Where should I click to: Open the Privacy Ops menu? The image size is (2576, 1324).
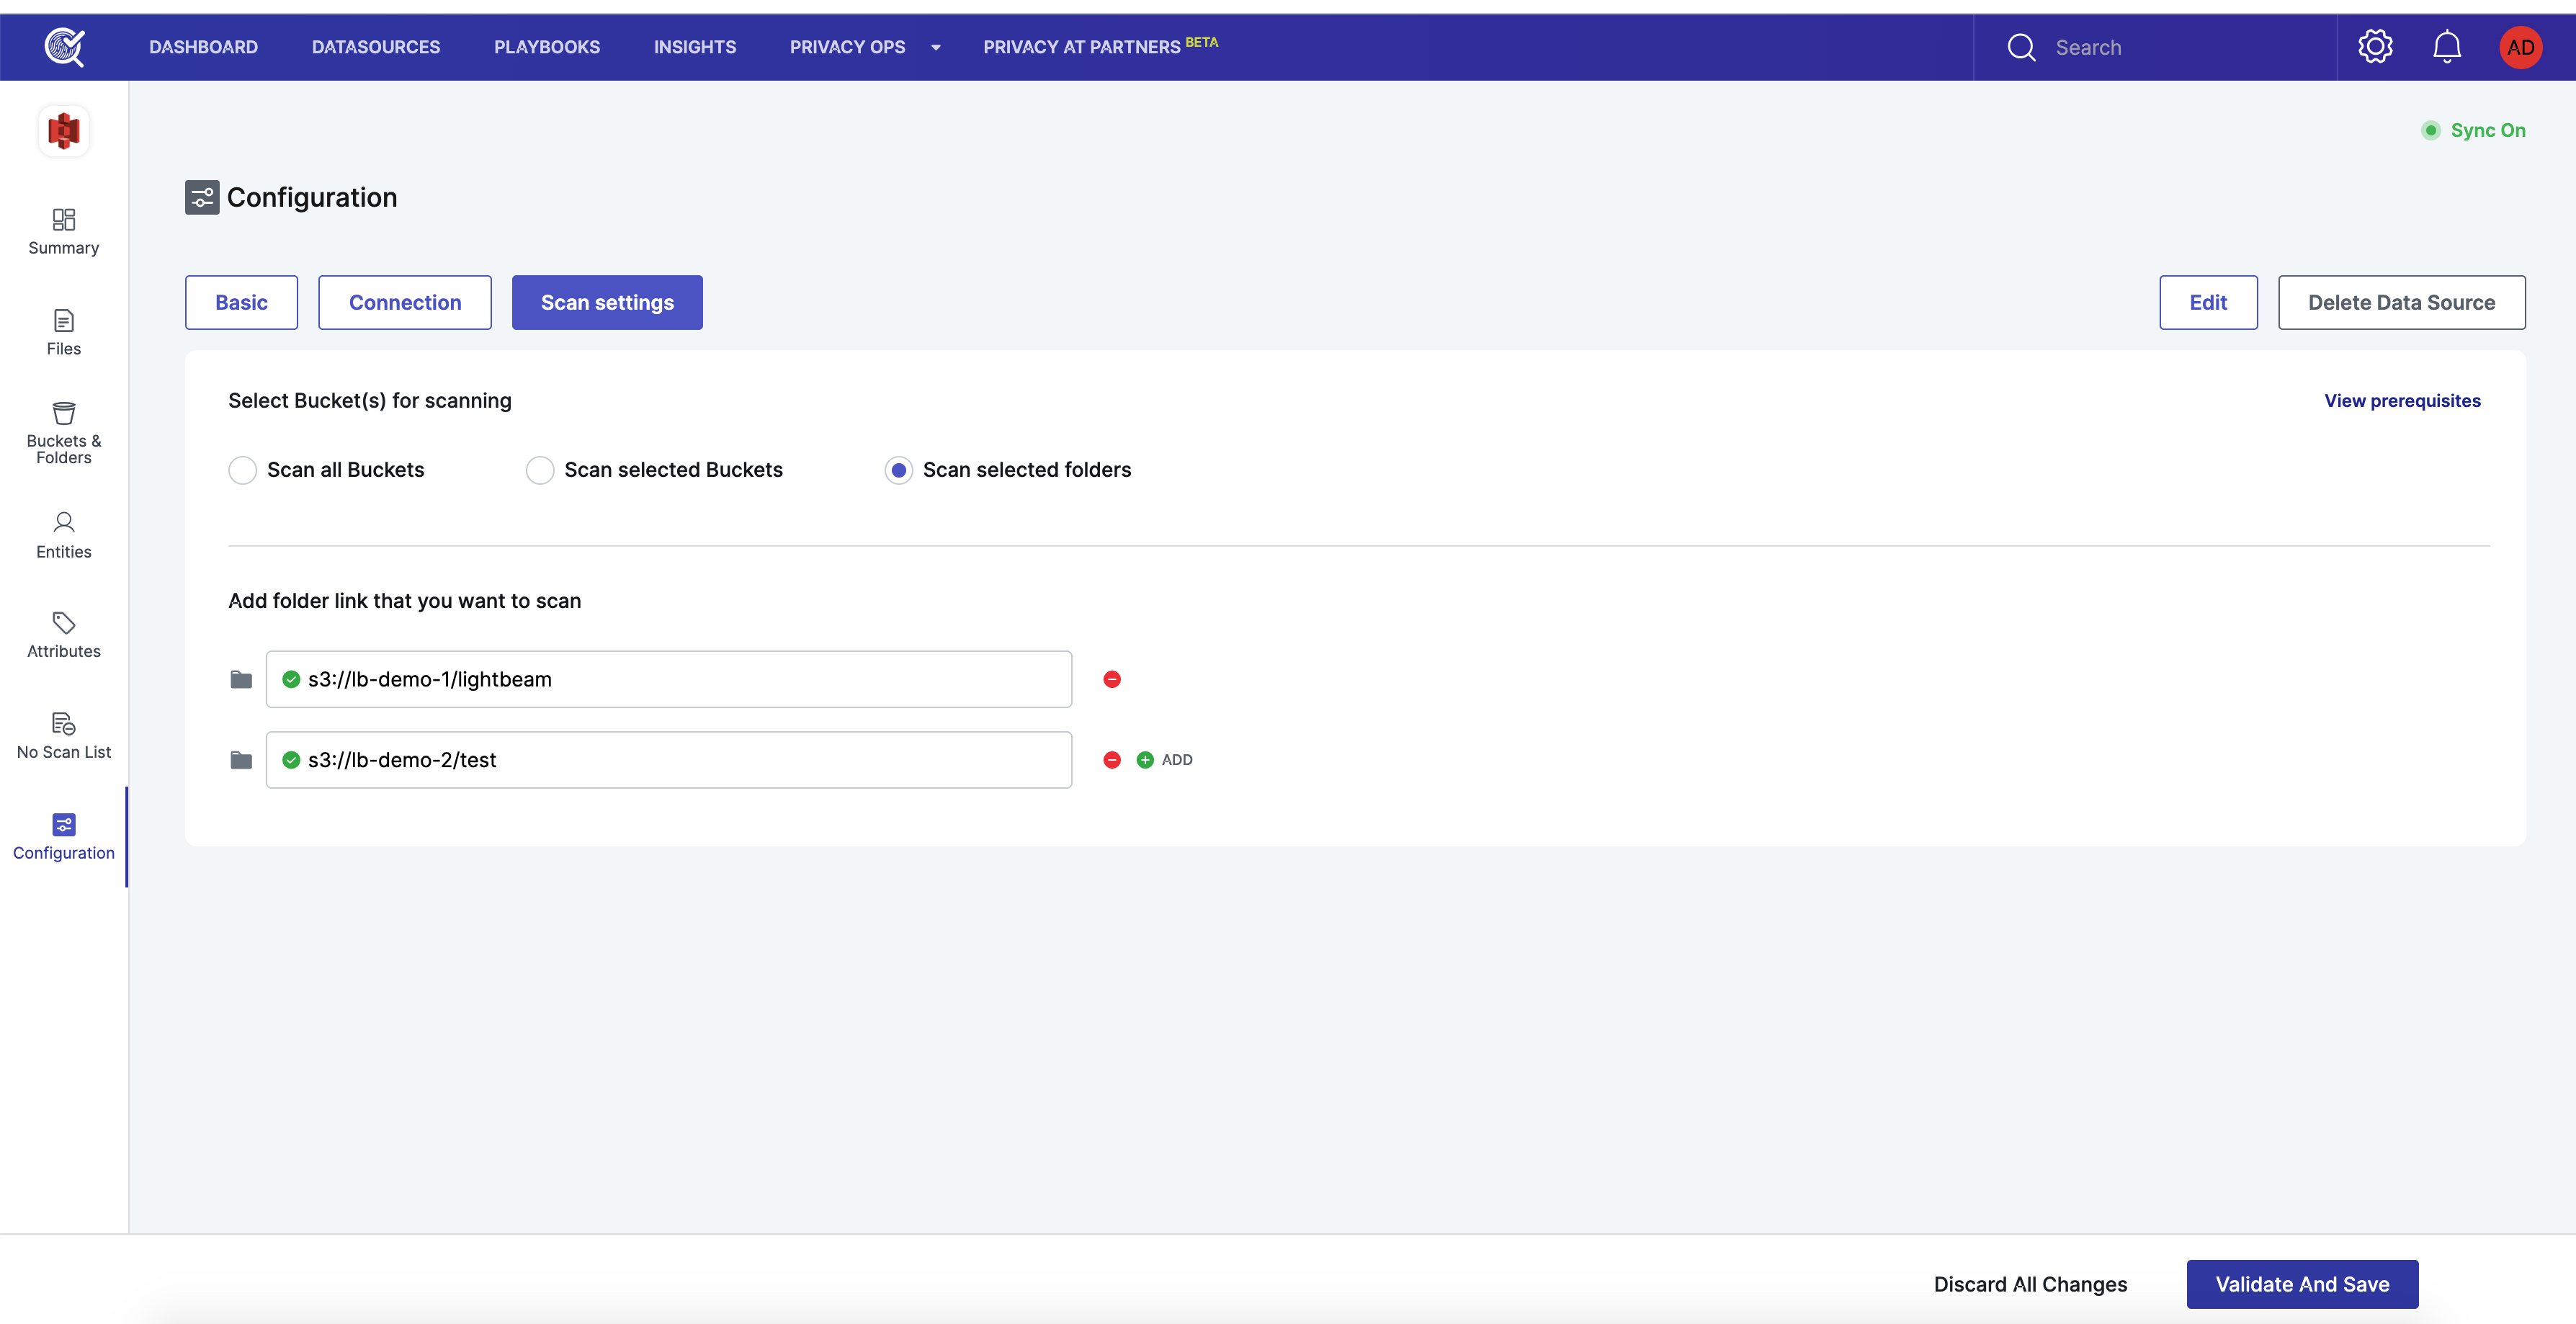point(848,47)
